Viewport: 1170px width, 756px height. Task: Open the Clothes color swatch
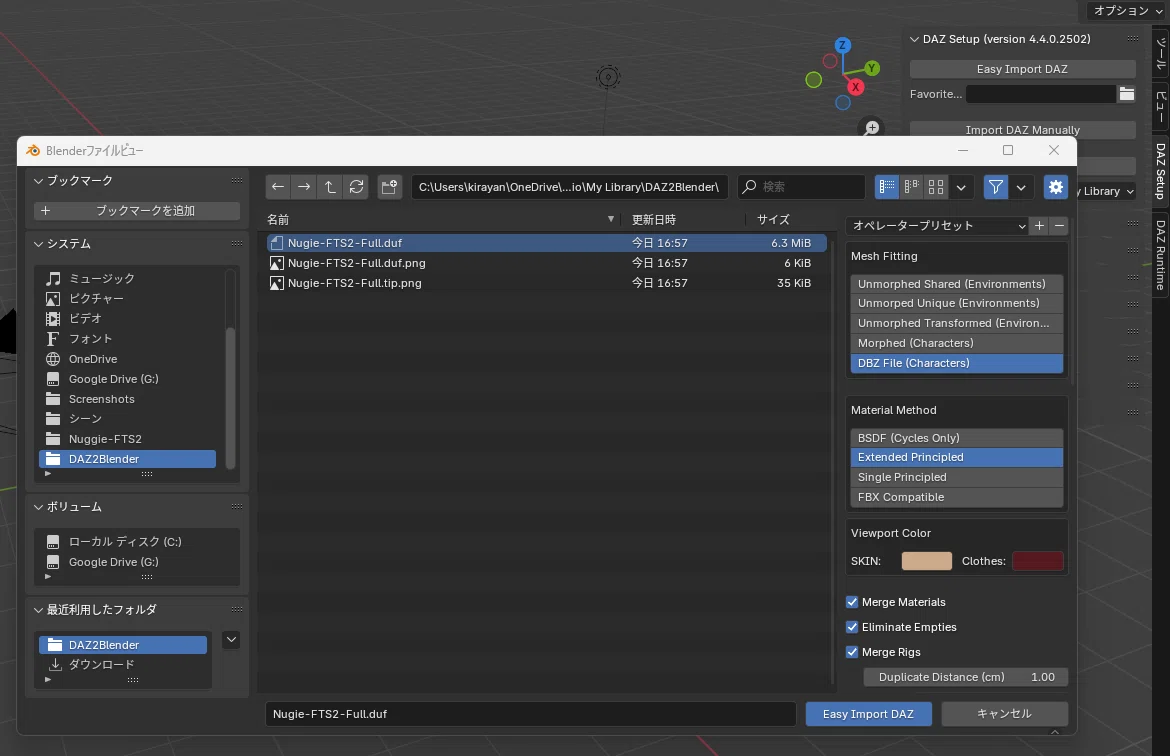click(1038, 561)
